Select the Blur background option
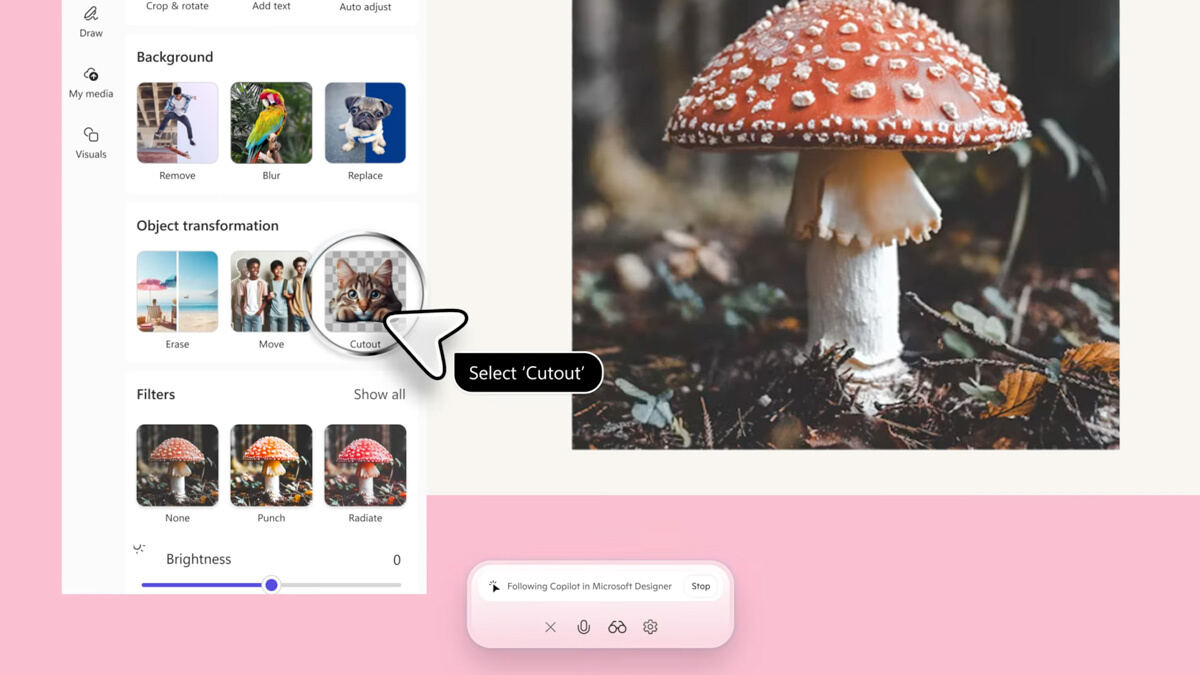The height and width of the screenshot is (675, 1200). pyautogui.click(x=271, y=123)
